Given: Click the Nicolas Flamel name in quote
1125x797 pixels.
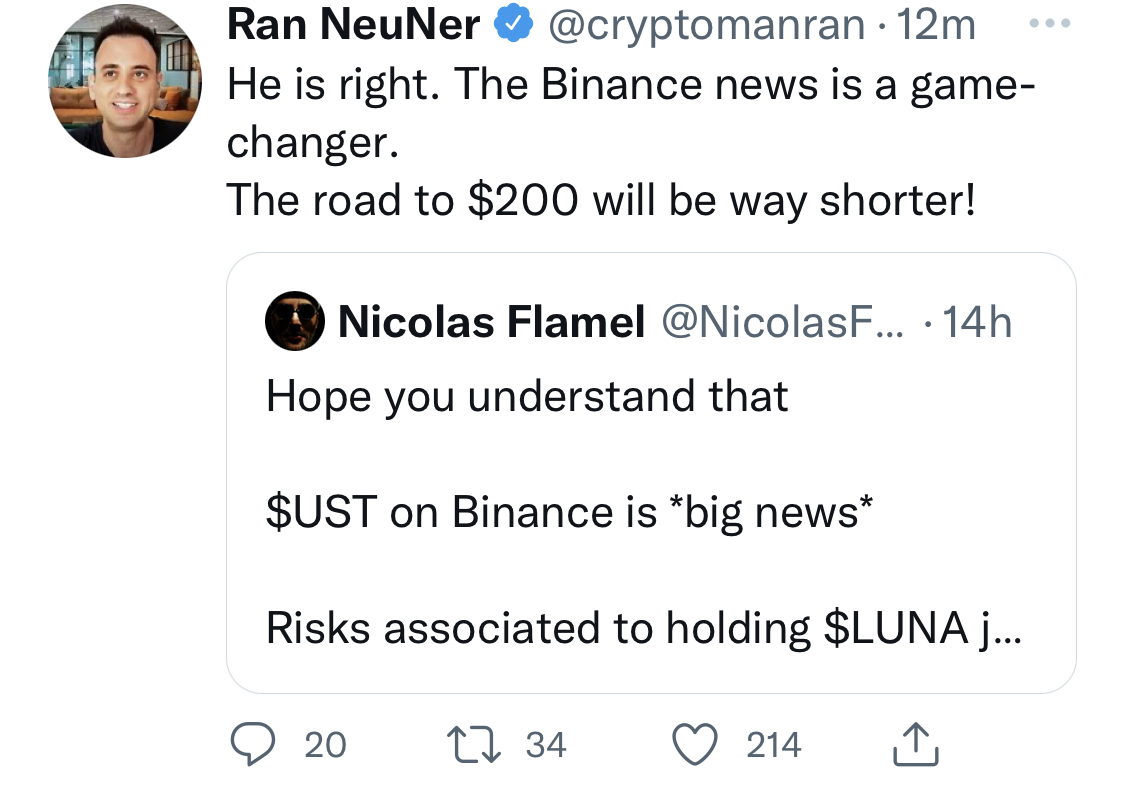Looking at the screenshot, I should (x=491, y=321).
